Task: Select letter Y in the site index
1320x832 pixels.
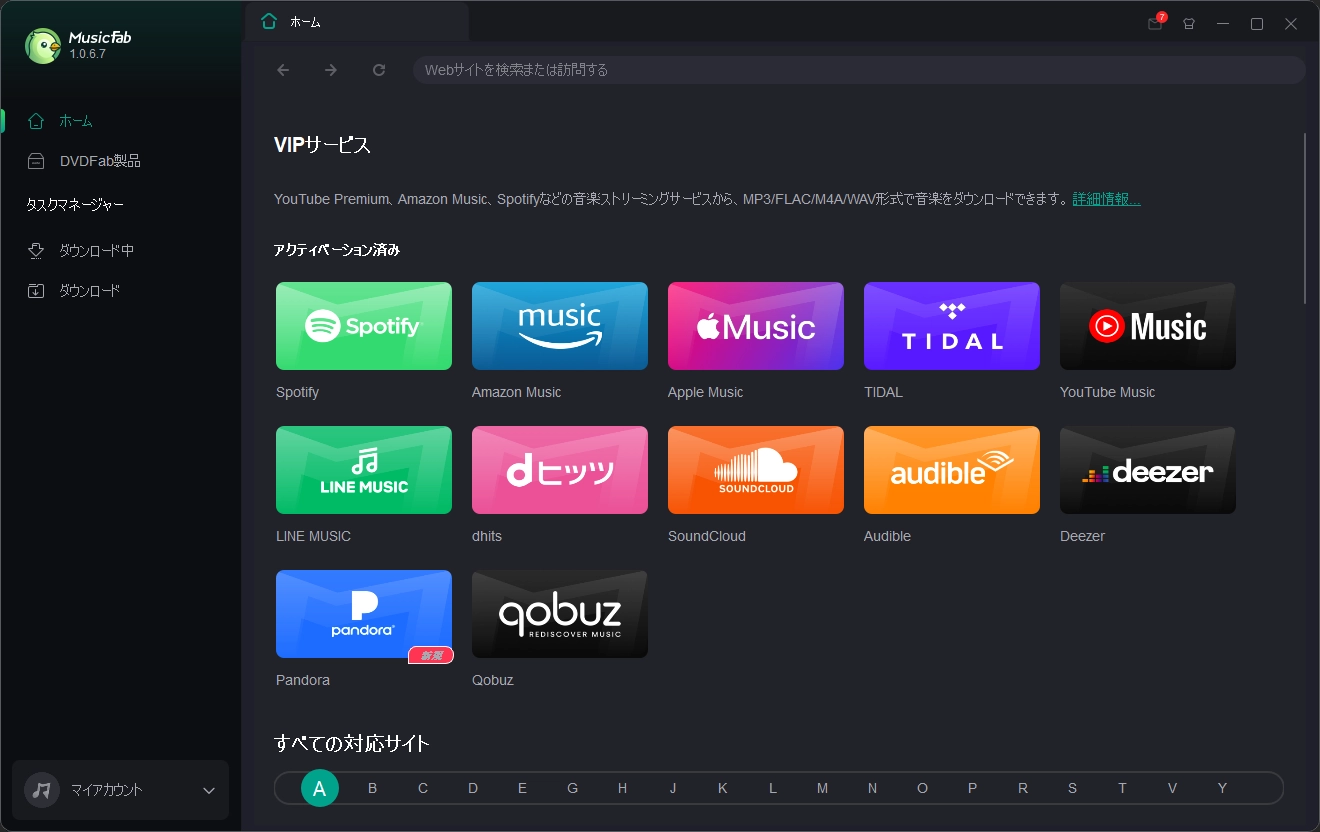Action: [x=1222, y=788]
